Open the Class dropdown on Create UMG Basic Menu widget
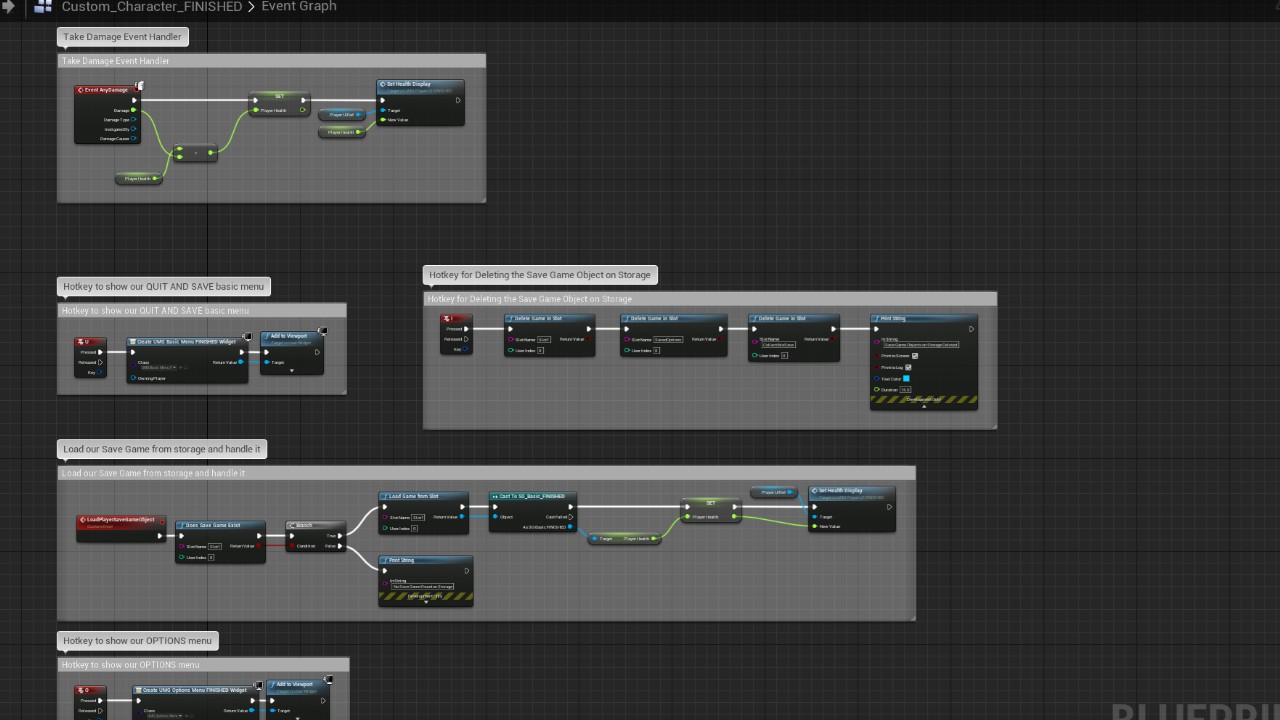The image size is (1280, 720). pyautogui.click(x=158, y=368)
